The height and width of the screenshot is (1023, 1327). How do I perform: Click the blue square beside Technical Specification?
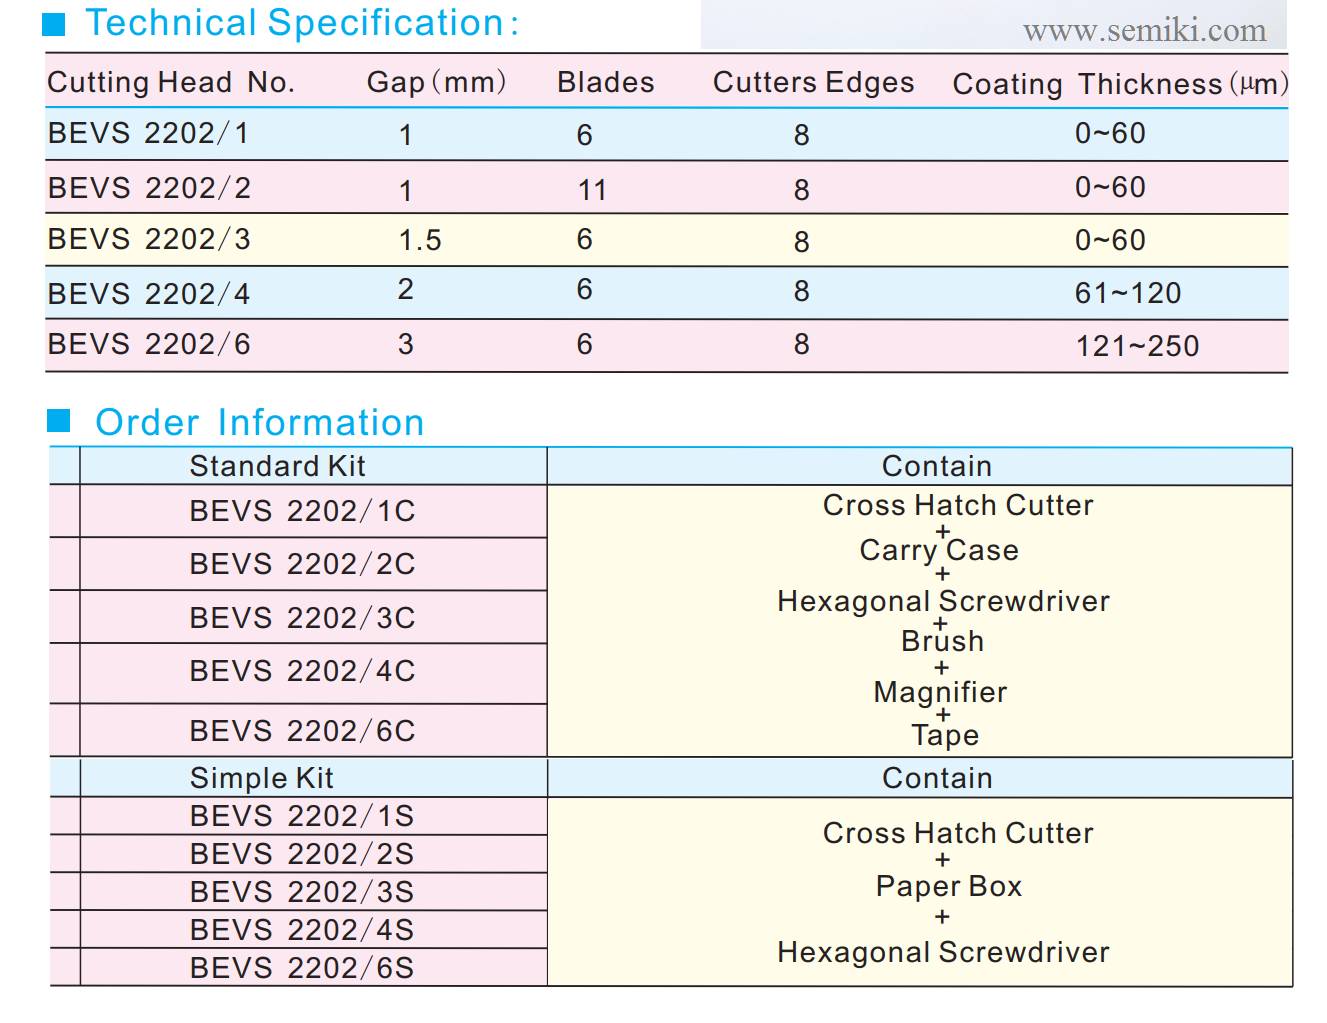pyautogui.click(x=54, y=24)
